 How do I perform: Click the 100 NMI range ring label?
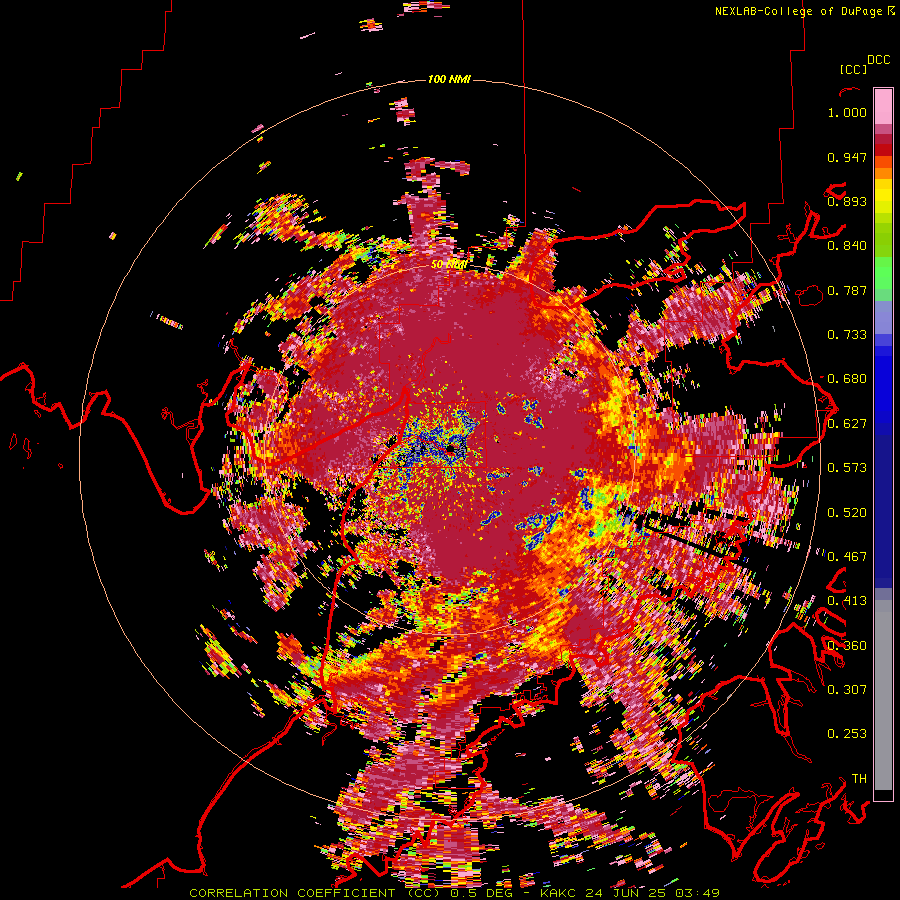coord(449,79)
